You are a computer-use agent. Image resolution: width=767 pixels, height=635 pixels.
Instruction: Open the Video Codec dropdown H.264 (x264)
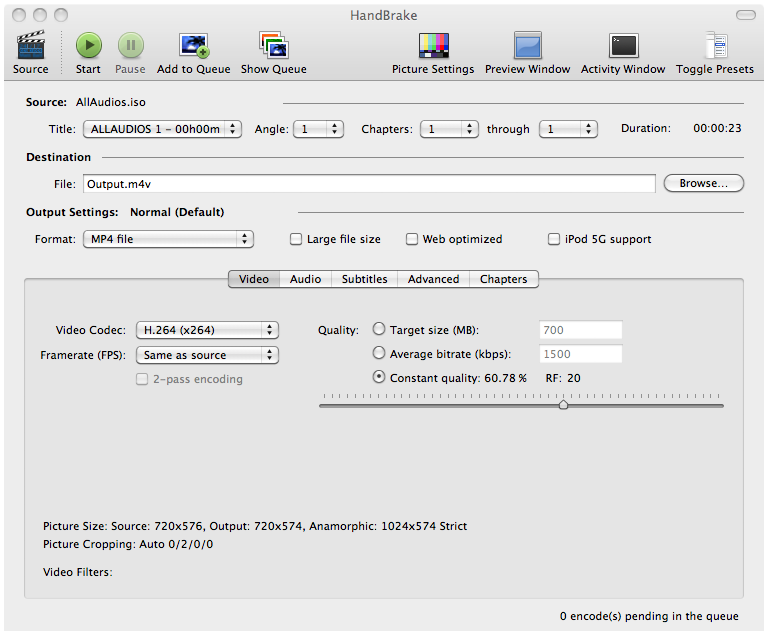[207, 330]
